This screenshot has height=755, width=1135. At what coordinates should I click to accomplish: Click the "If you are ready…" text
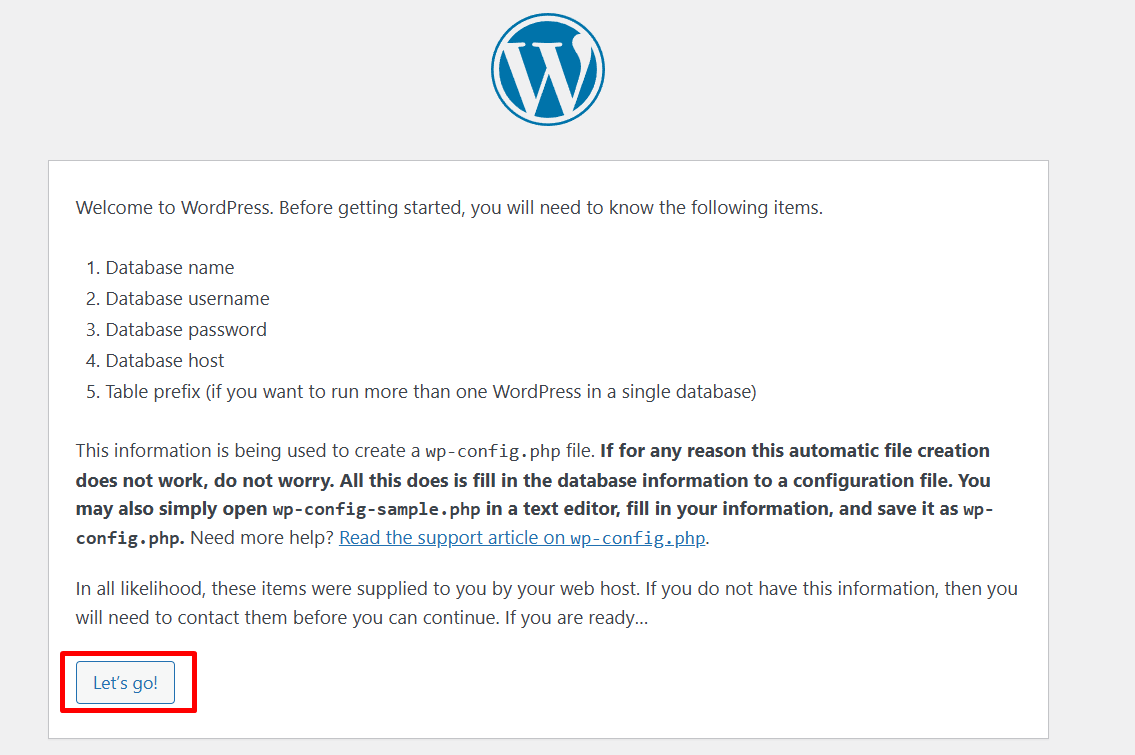click(576, 618)
